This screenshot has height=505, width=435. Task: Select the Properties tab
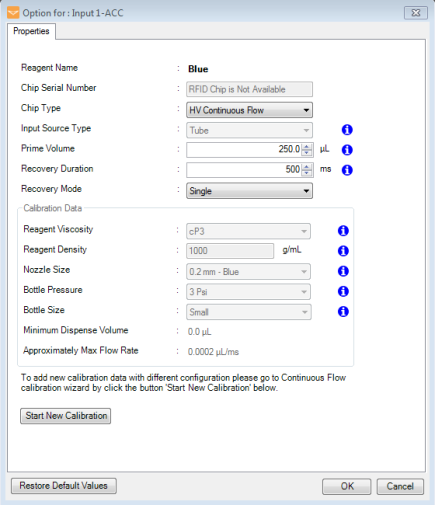pyautogui.click(x=31, y=31)
